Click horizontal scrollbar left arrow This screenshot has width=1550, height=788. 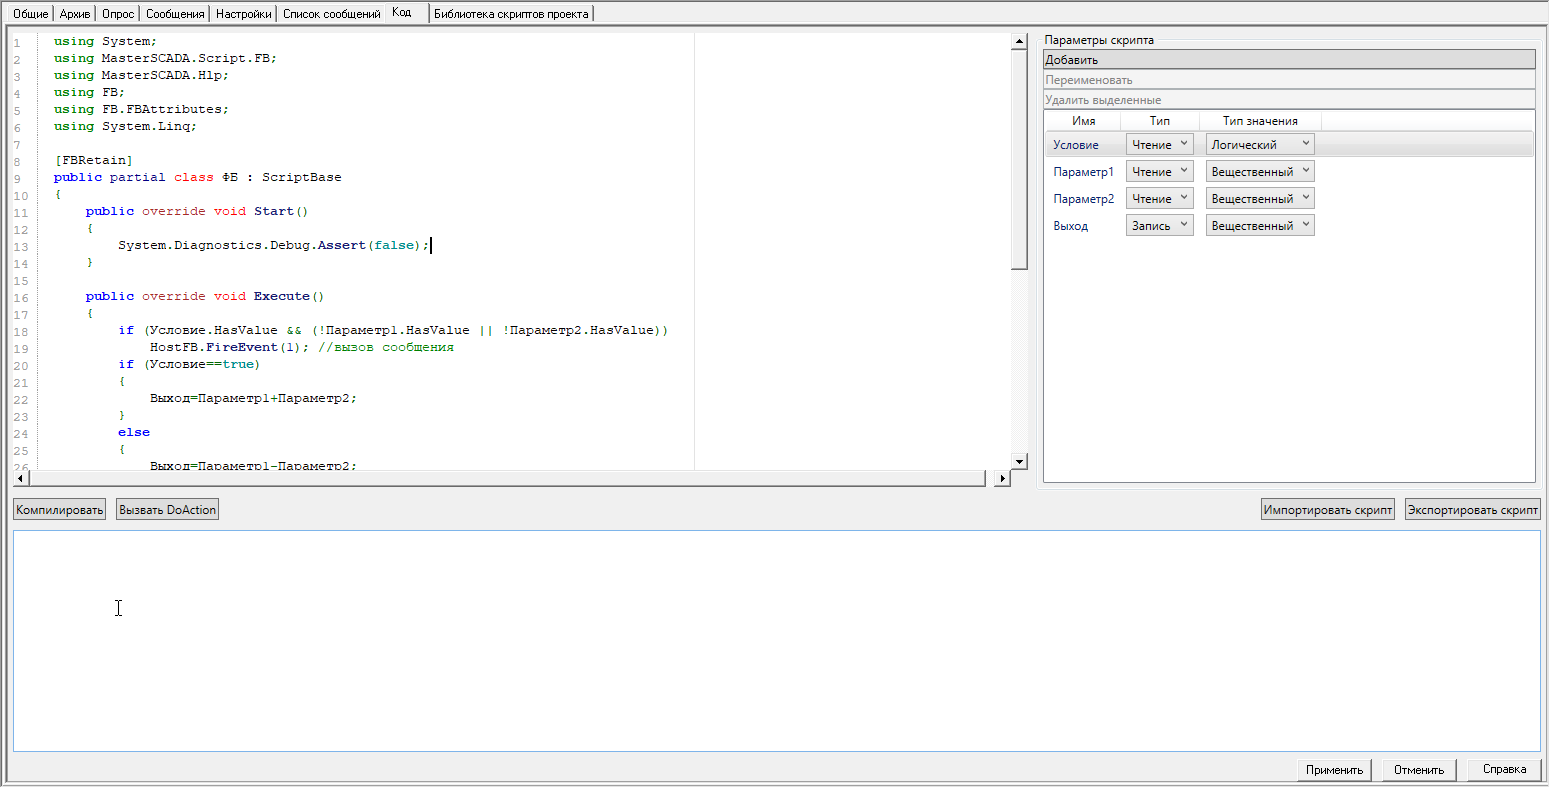21,479
